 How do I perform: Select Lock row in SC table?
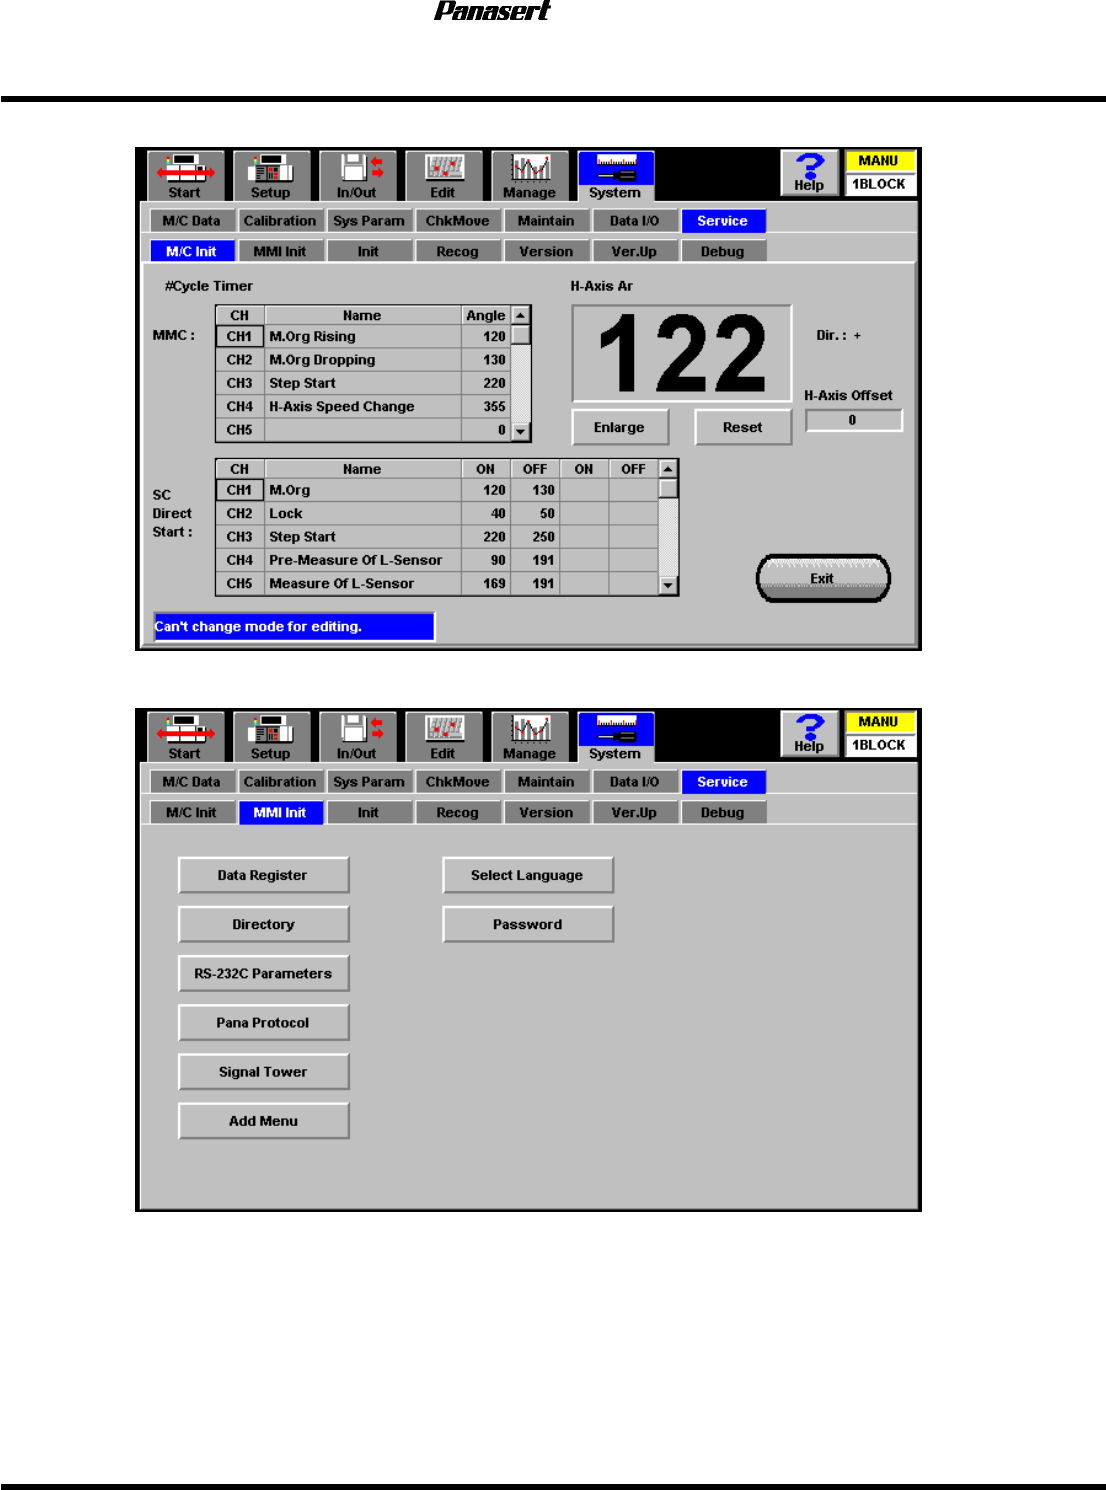(x=437, y=514)
